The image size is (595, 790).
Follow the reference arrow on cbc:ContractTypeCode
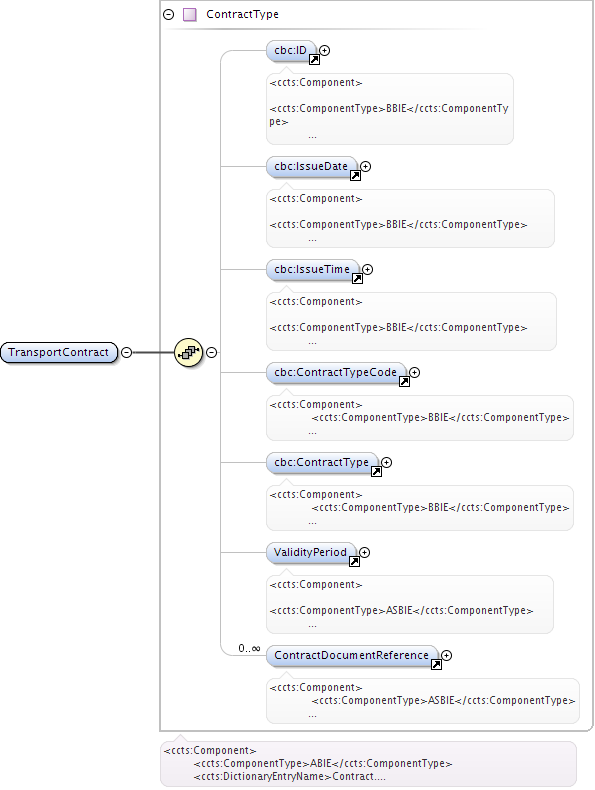point(404,381)
